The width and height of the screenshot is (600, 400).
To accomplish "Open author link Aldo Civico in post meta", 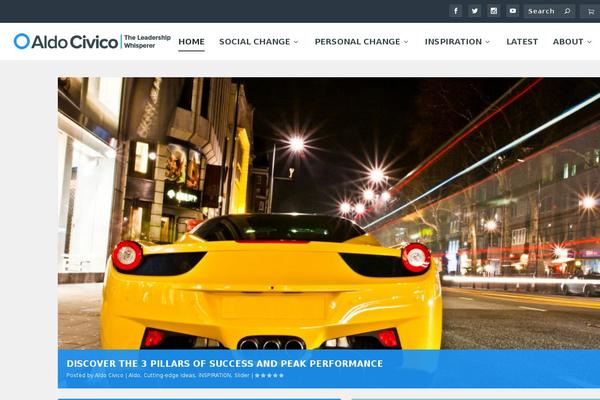I will pyautogui.click(x=109, y=375).
